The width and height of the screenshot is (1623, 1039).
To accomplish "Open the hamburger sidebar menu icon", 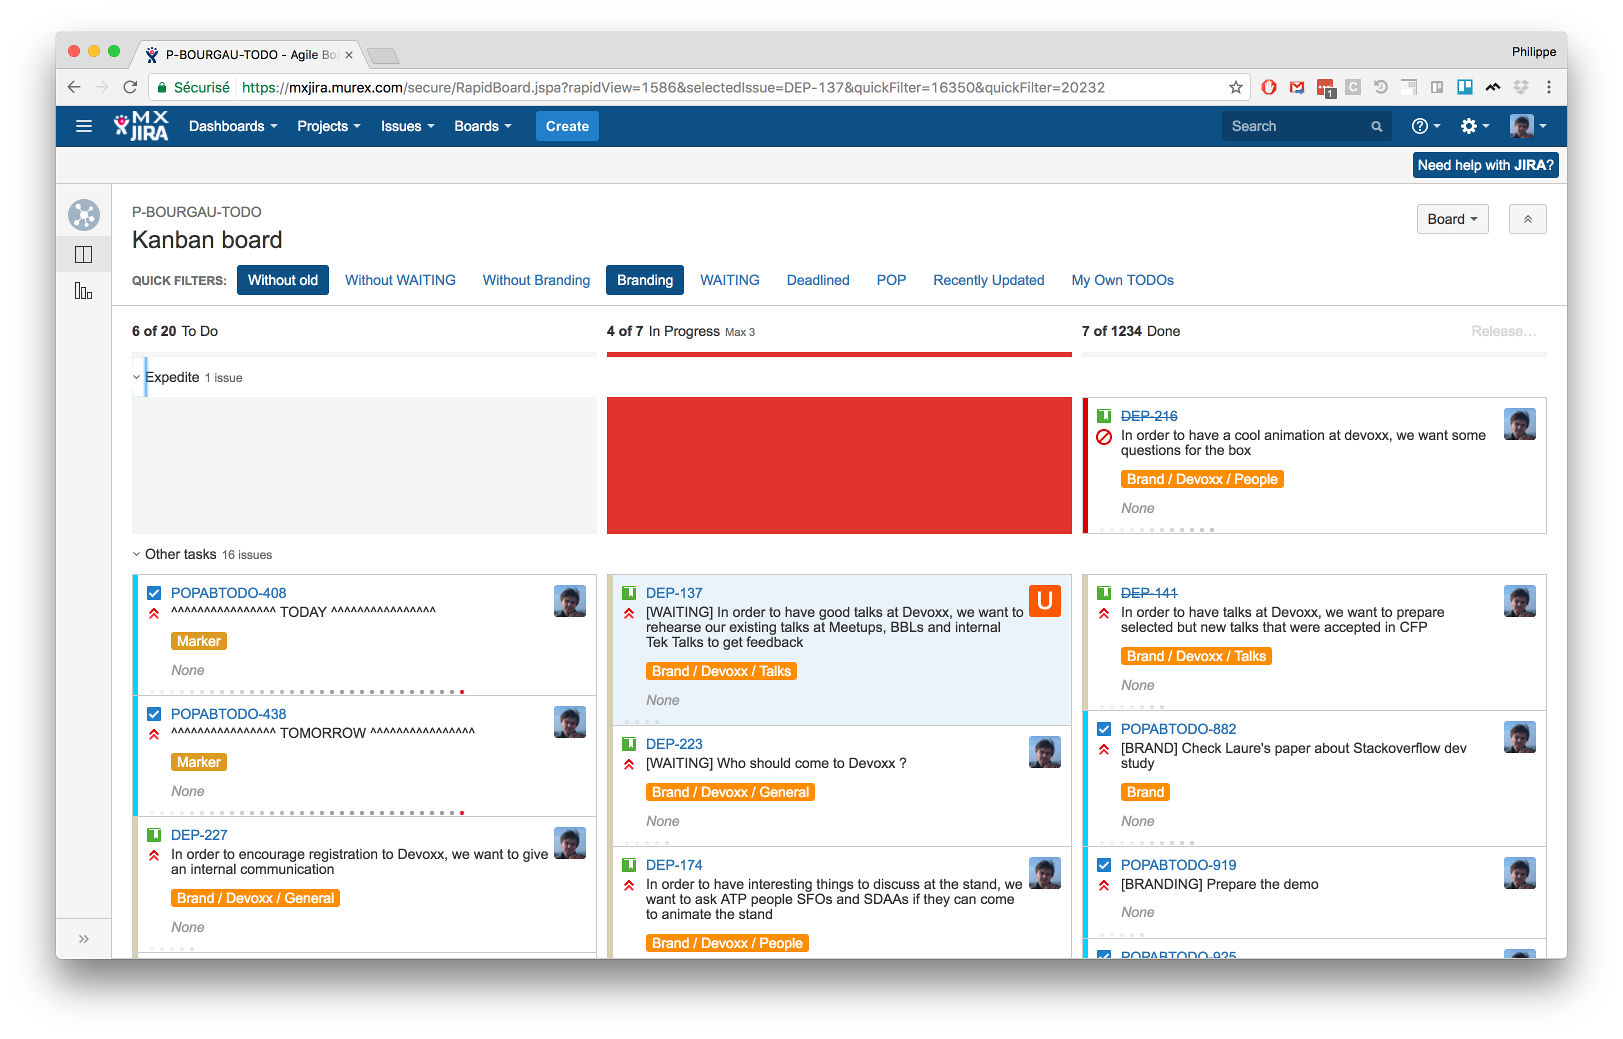I will coord(84,126).
